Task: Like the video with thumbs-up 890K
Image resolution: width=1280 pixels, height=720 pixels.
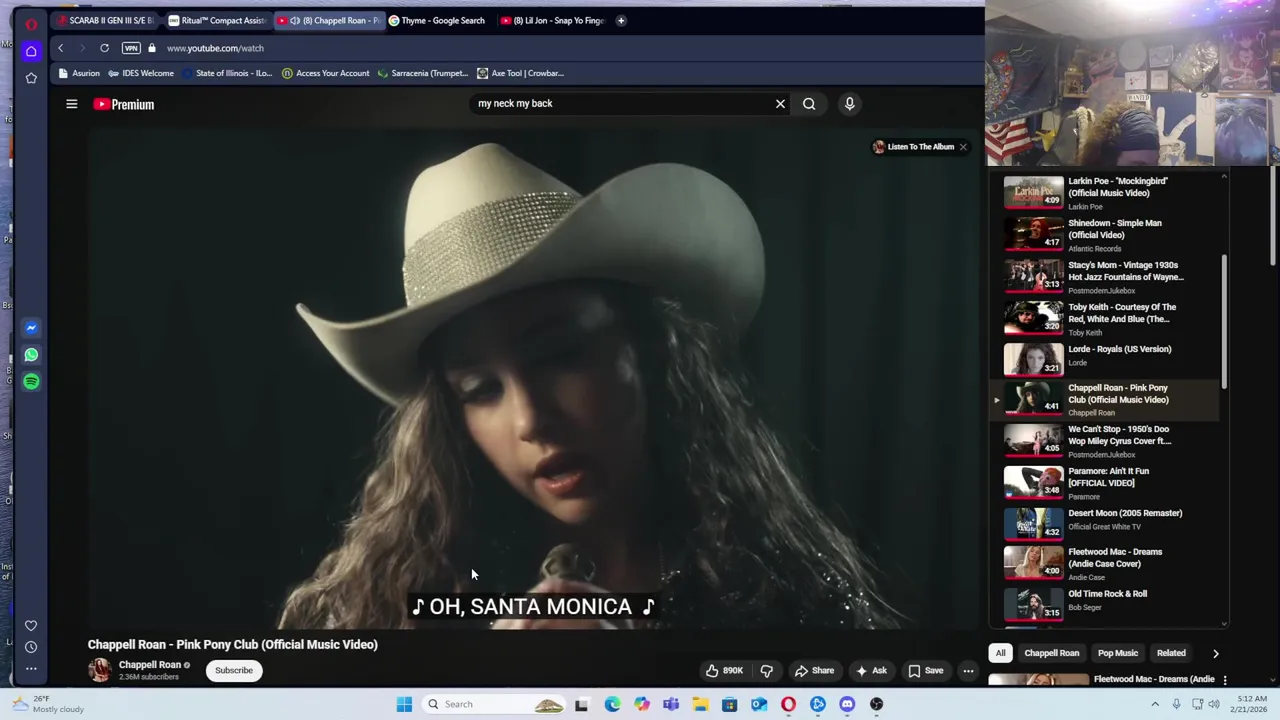Action: click(x=724, y=671)
